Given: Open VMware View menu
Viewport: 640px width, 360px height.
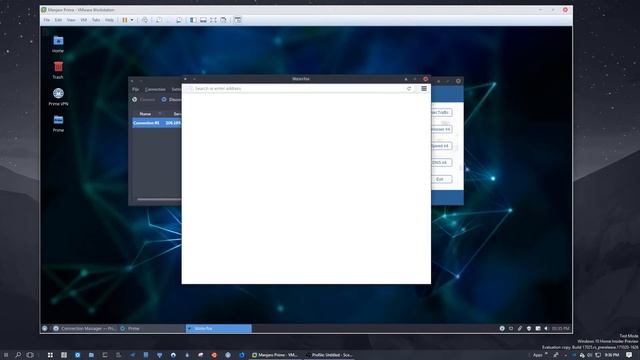Looking at the screenshot, I should (71, 20).
